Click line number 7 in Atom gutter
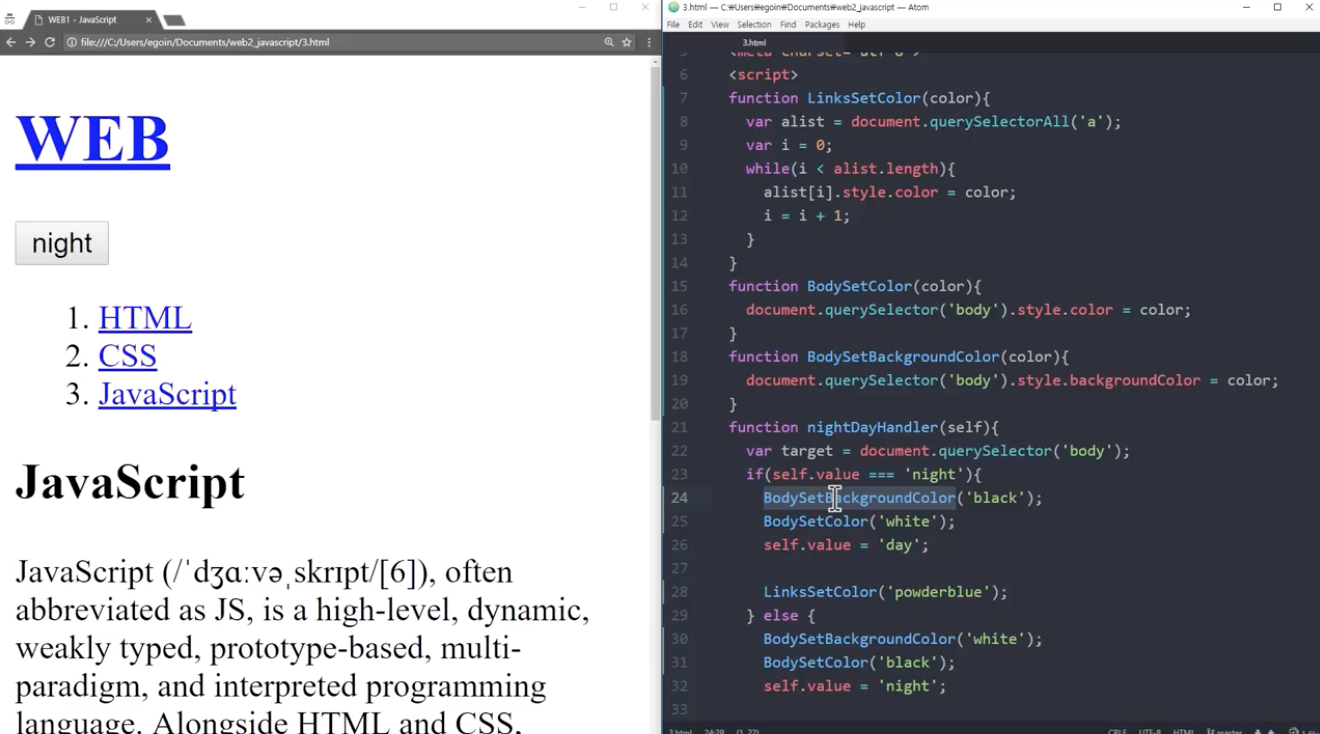The image size is (1320, 734). click(x=683, y=98)
